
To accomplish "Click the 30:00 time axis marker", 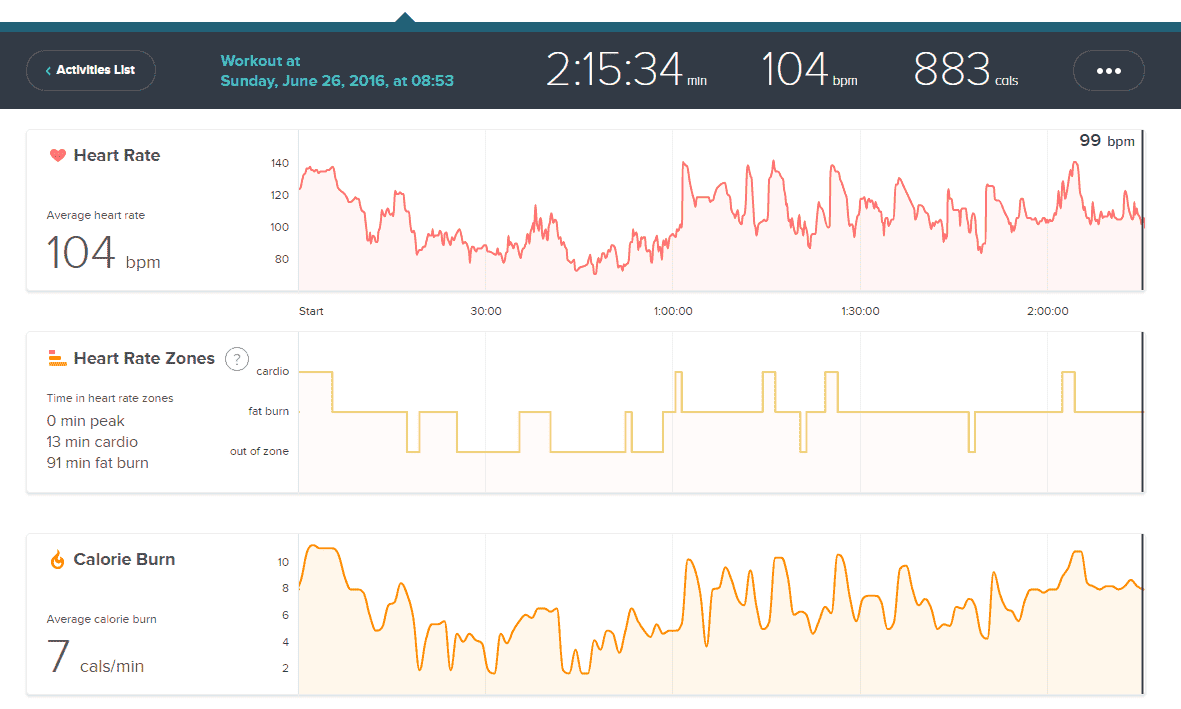I will click(486, 311).
